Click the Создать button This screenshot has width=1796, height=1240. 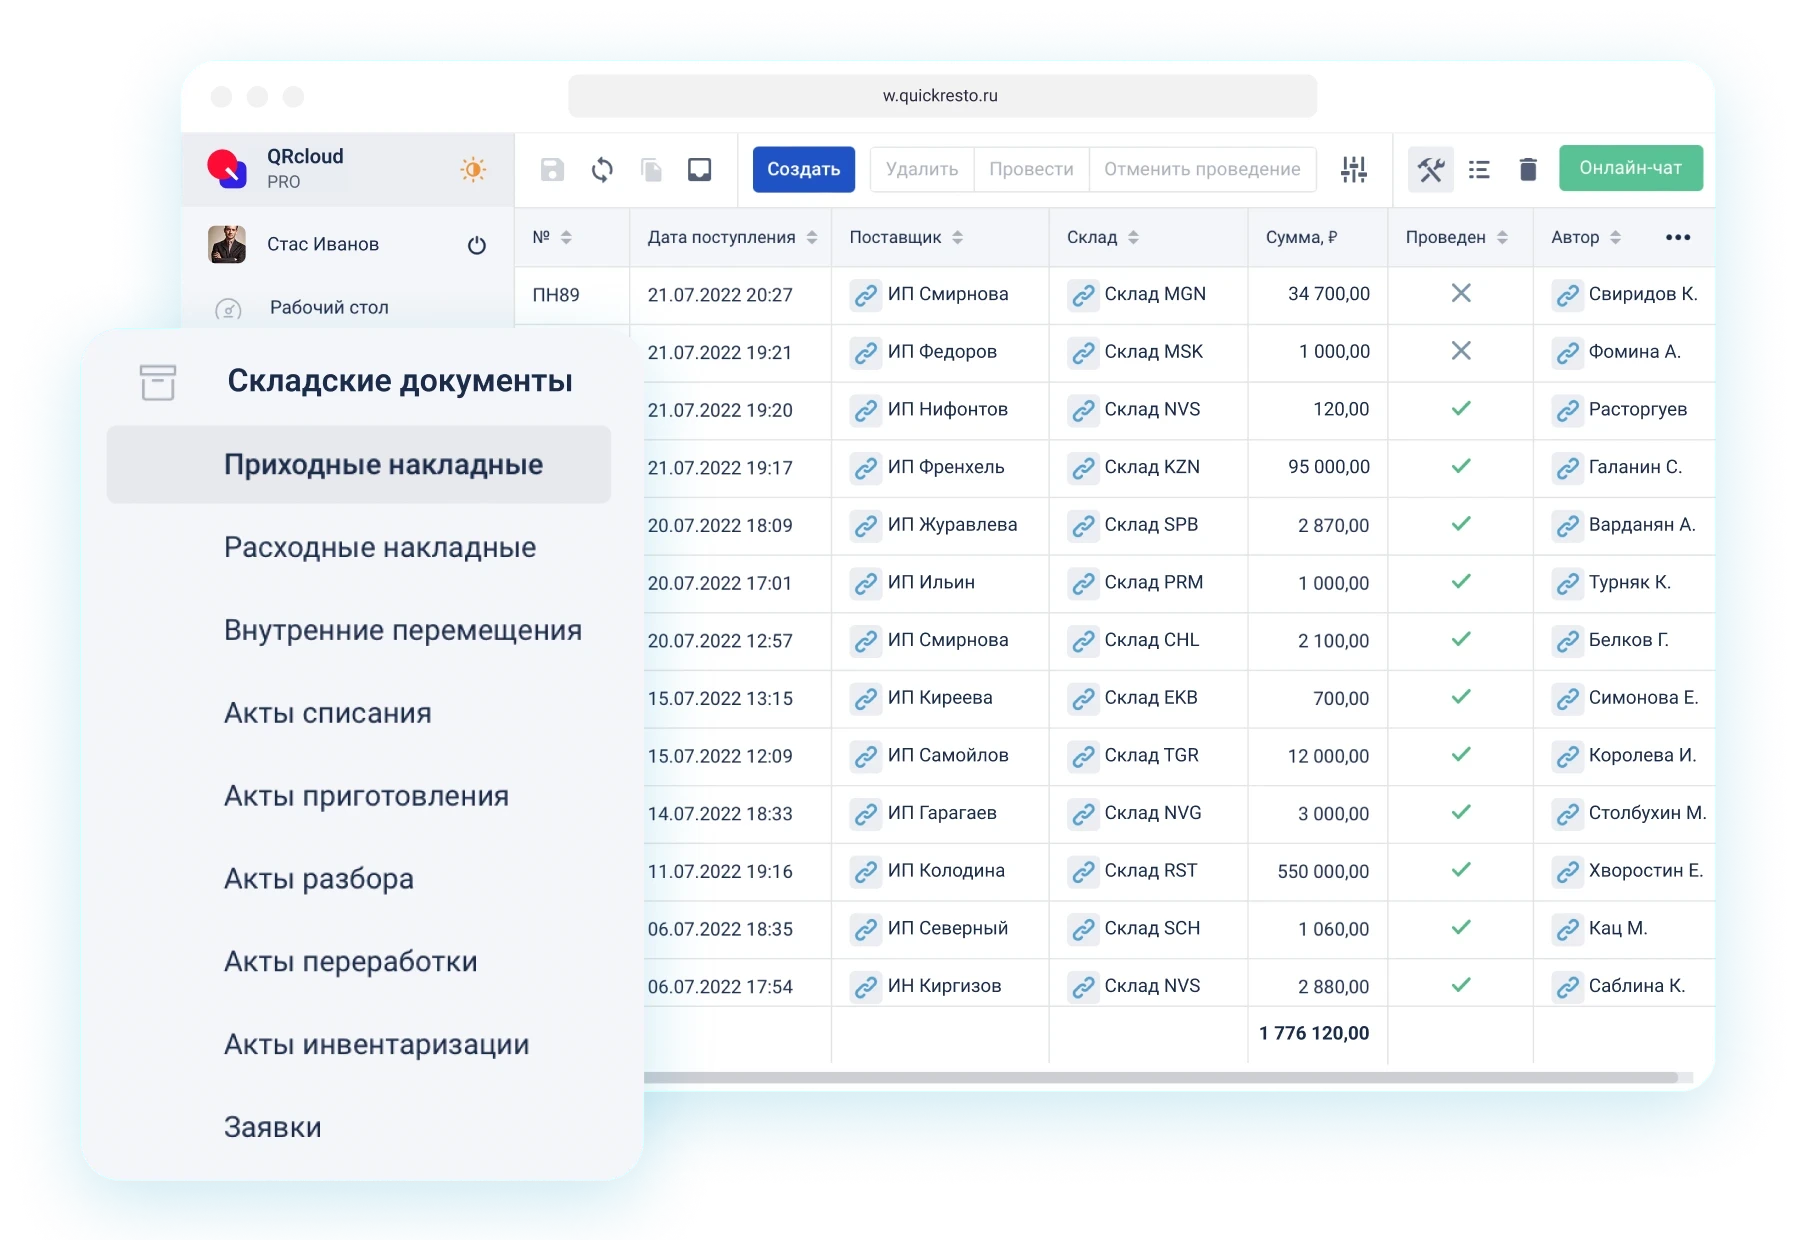pyautogui.click(x=803, y=169)
